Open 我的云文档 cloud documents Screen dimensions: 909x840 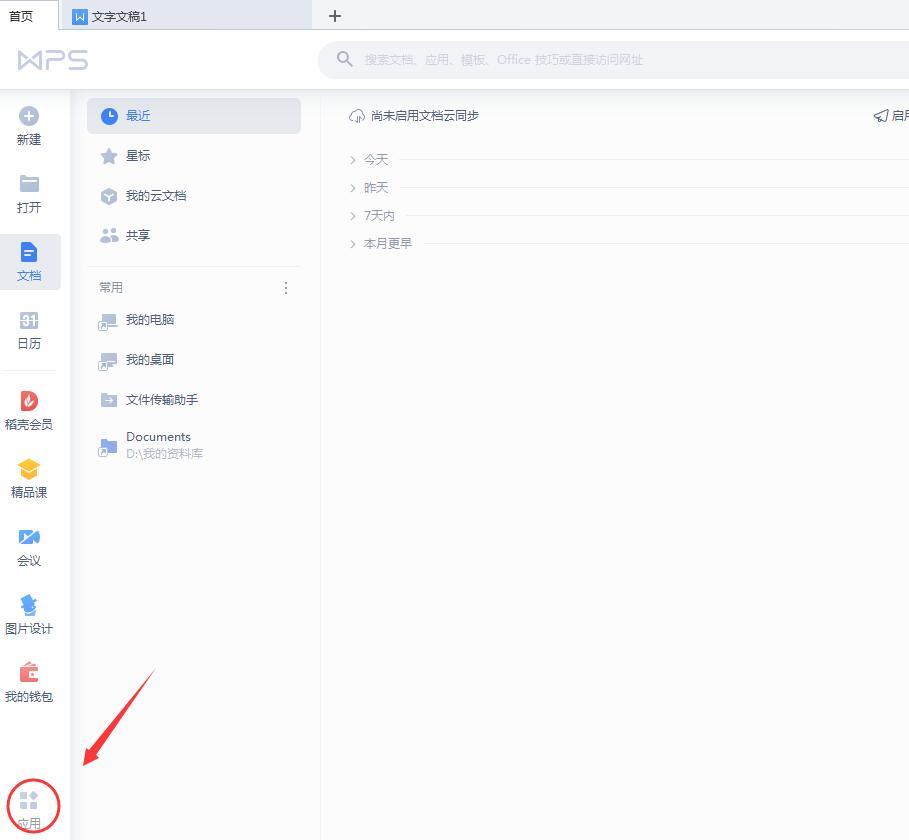point(194,196)
